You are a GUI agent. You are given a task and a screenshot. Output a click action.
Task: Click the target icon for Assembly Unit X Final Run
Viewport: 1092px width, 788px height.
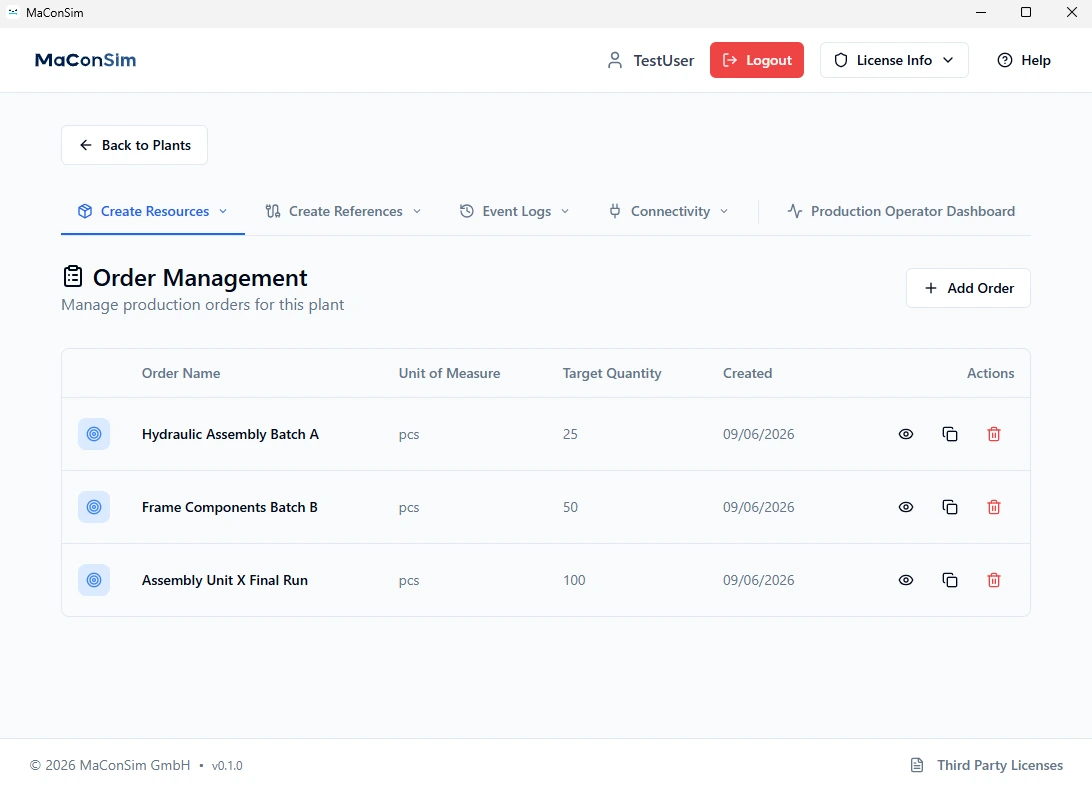click(x=94, y=580)
